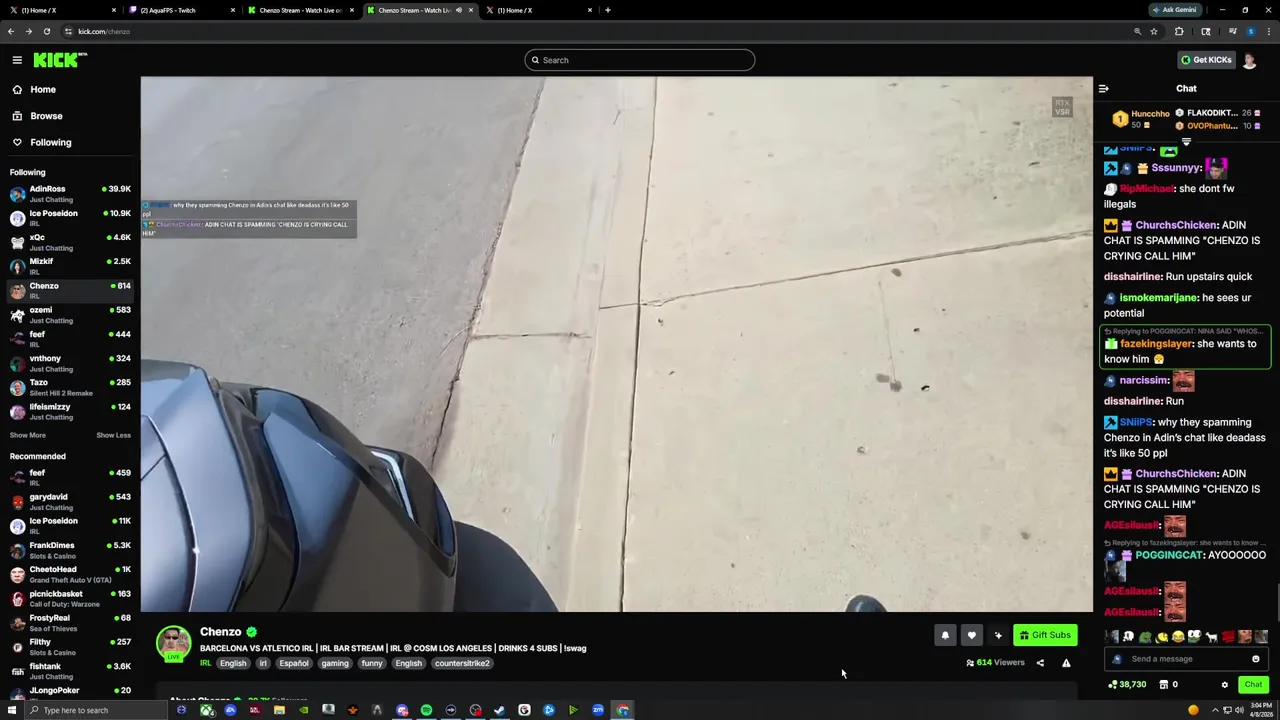Expand Following list with Show More
This screenshot has width=1280, height=720.
(x=28, y=435)
